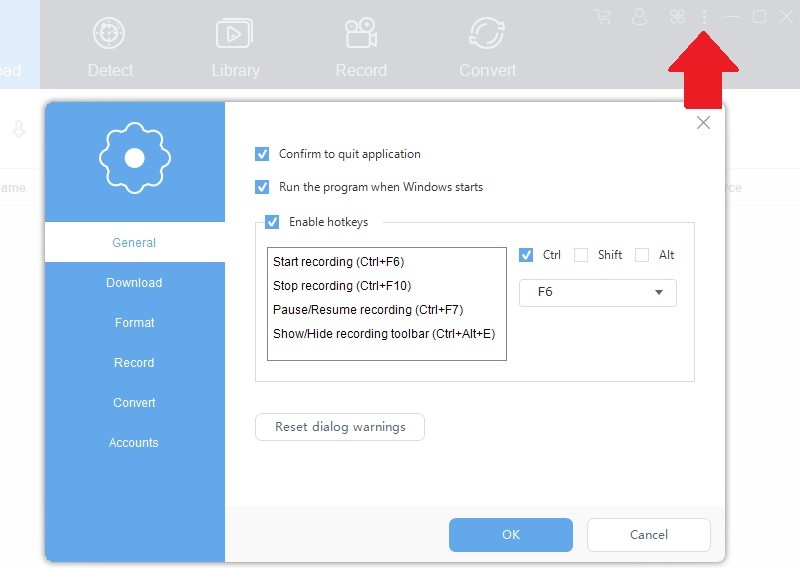This screenshot has width=800, height=568.
Task: Switch to the Download settings tab
Action: tap(134, 283)
